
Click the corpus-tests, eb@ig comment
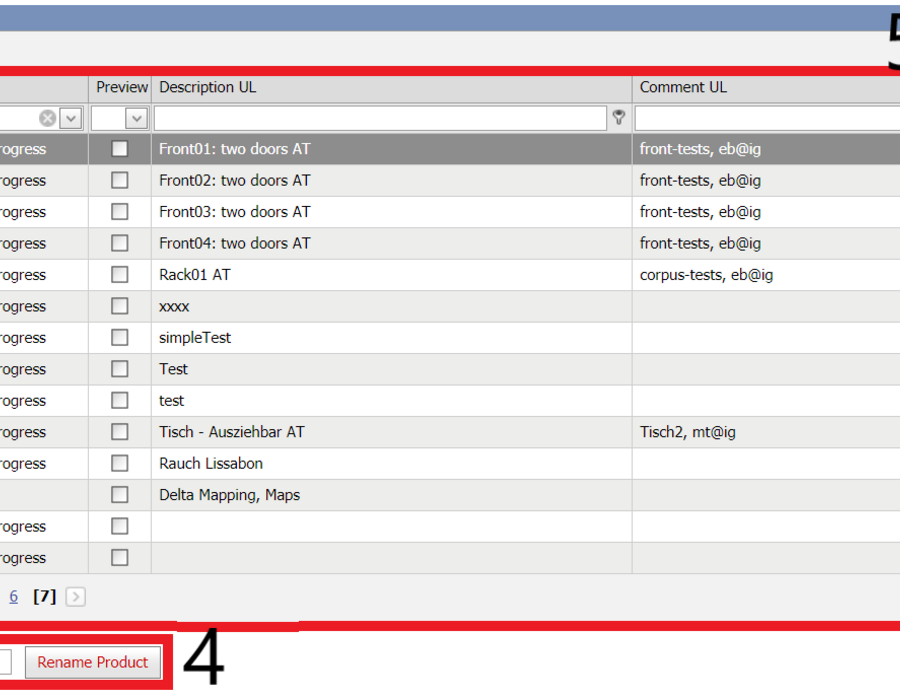coord(706,275)
